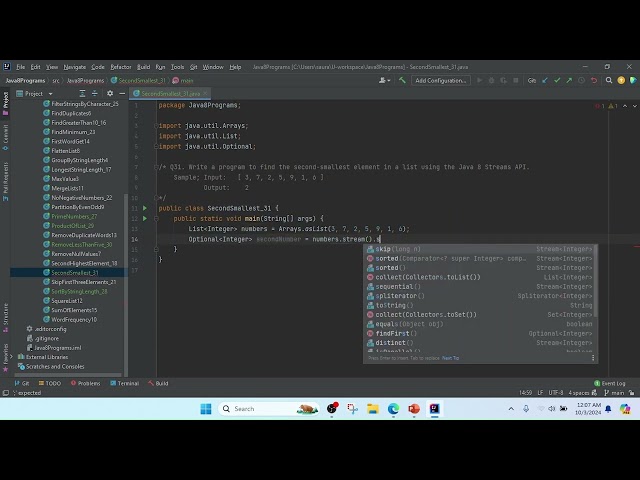Screen dimensions: 640x480
Task: Open the Terminal tool window tab
Action: 124,383
